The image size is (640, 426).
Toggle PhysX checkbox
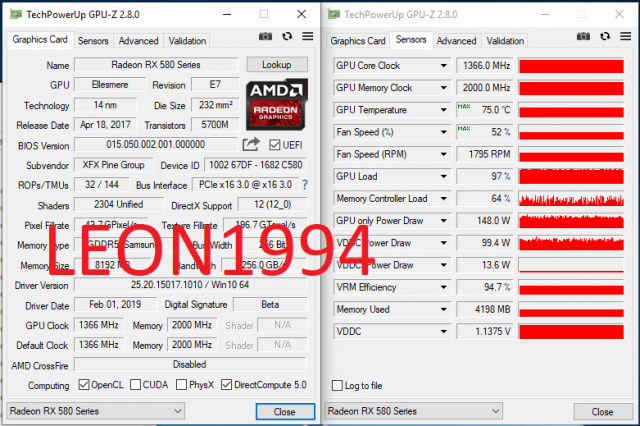pos(182,384)
